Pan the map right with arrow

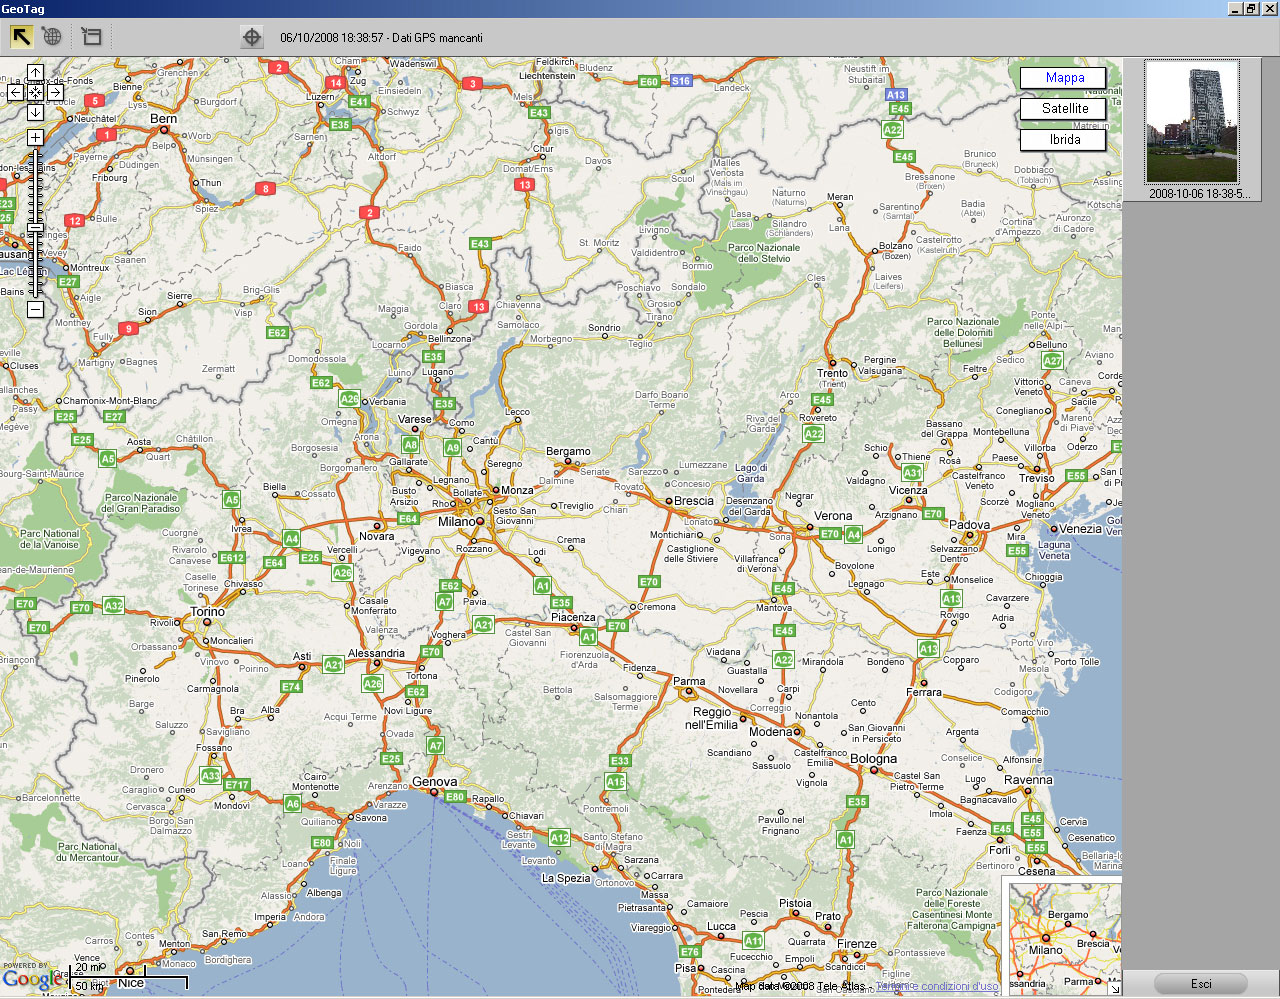[x=55, y=92]
